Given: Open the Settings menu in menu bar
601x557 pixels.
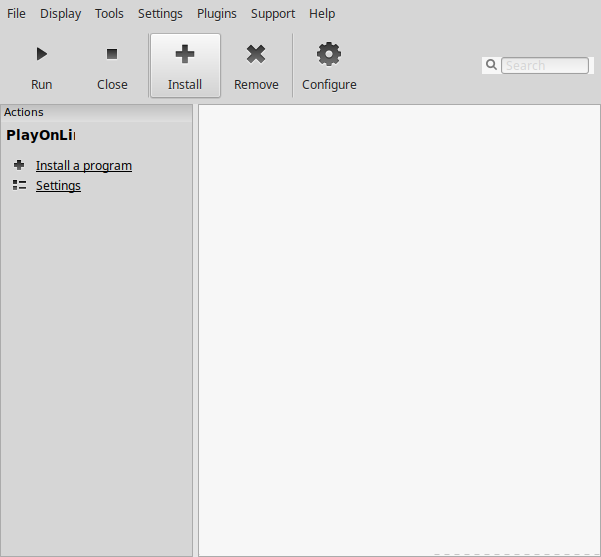Looking at the screenshot, I should pyautogui.click(x=160, y=13).
